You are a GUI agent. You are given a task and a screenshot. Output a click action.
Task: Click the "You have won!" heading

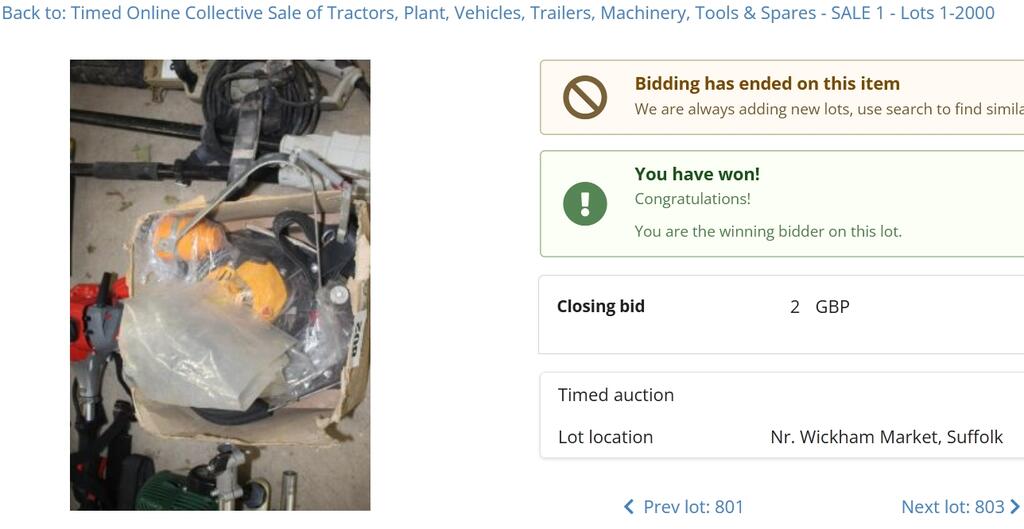tap(697, 174)
